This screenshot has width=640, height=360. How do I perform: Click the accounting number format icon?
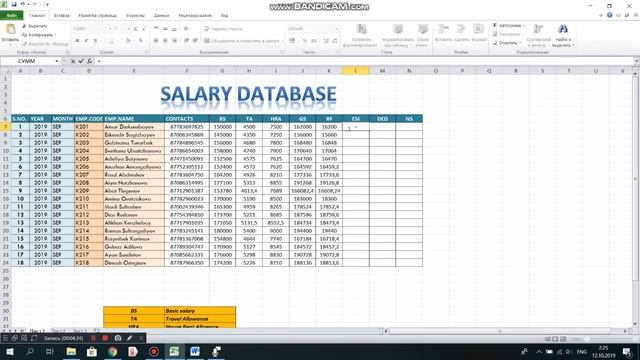[293, 41]
